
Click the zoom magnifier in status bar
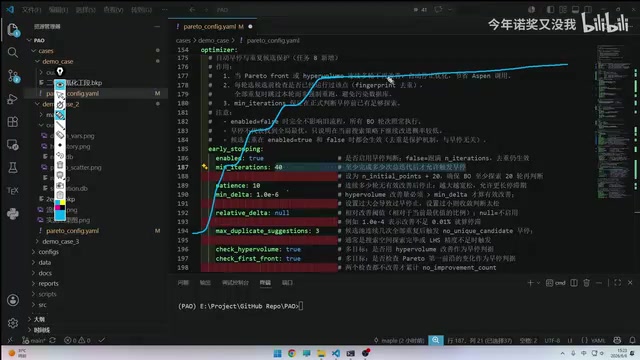[436, 340]
